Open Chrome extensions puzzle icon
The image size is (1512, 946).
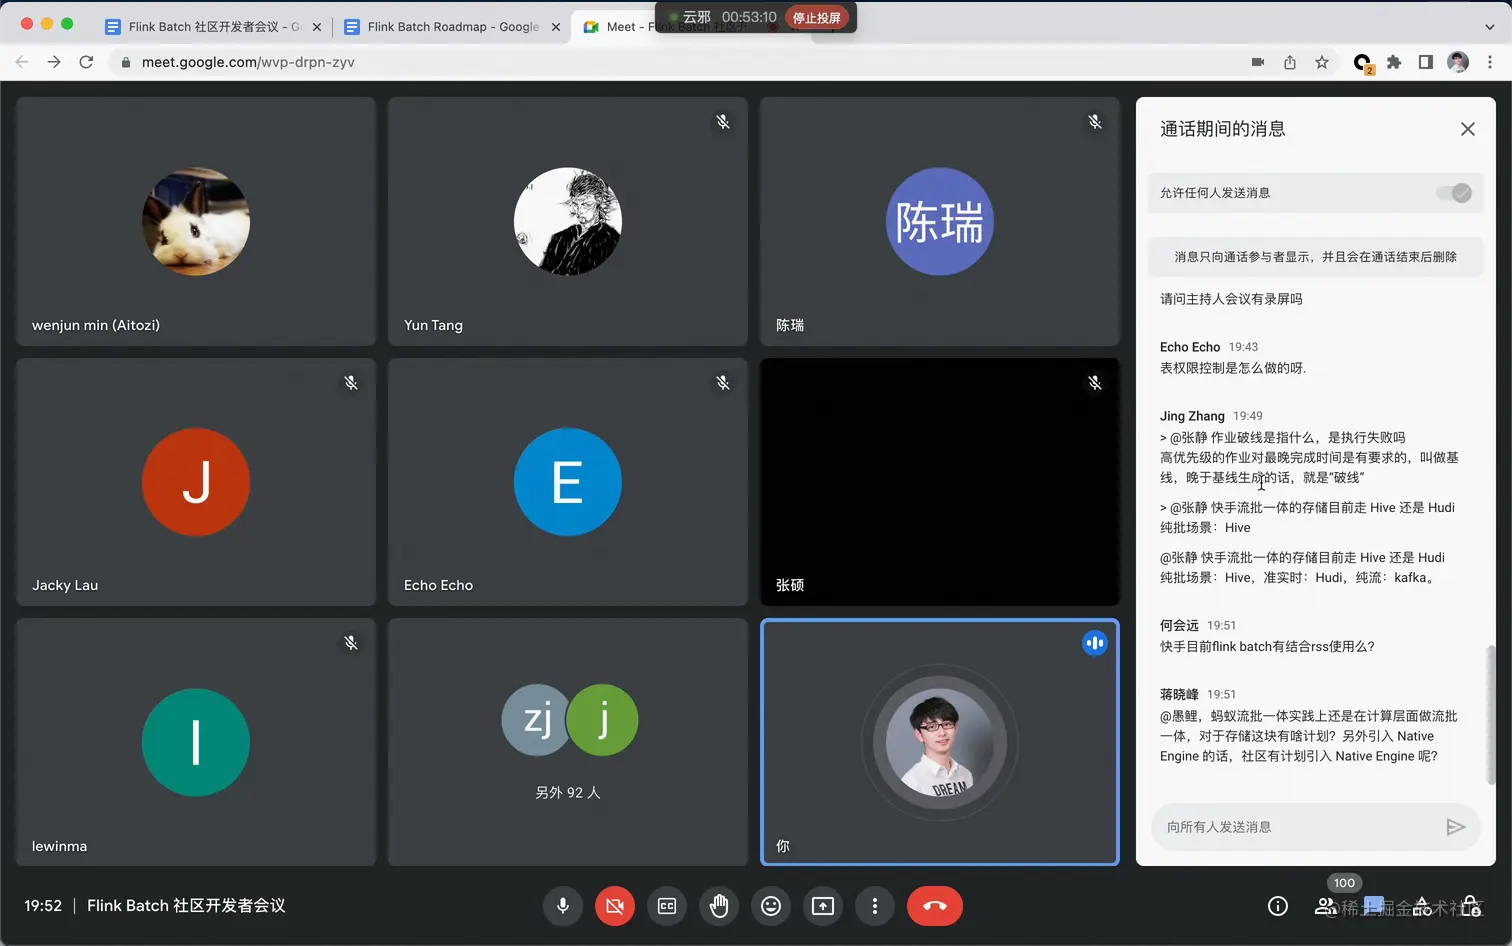[x=1394, y=62]
